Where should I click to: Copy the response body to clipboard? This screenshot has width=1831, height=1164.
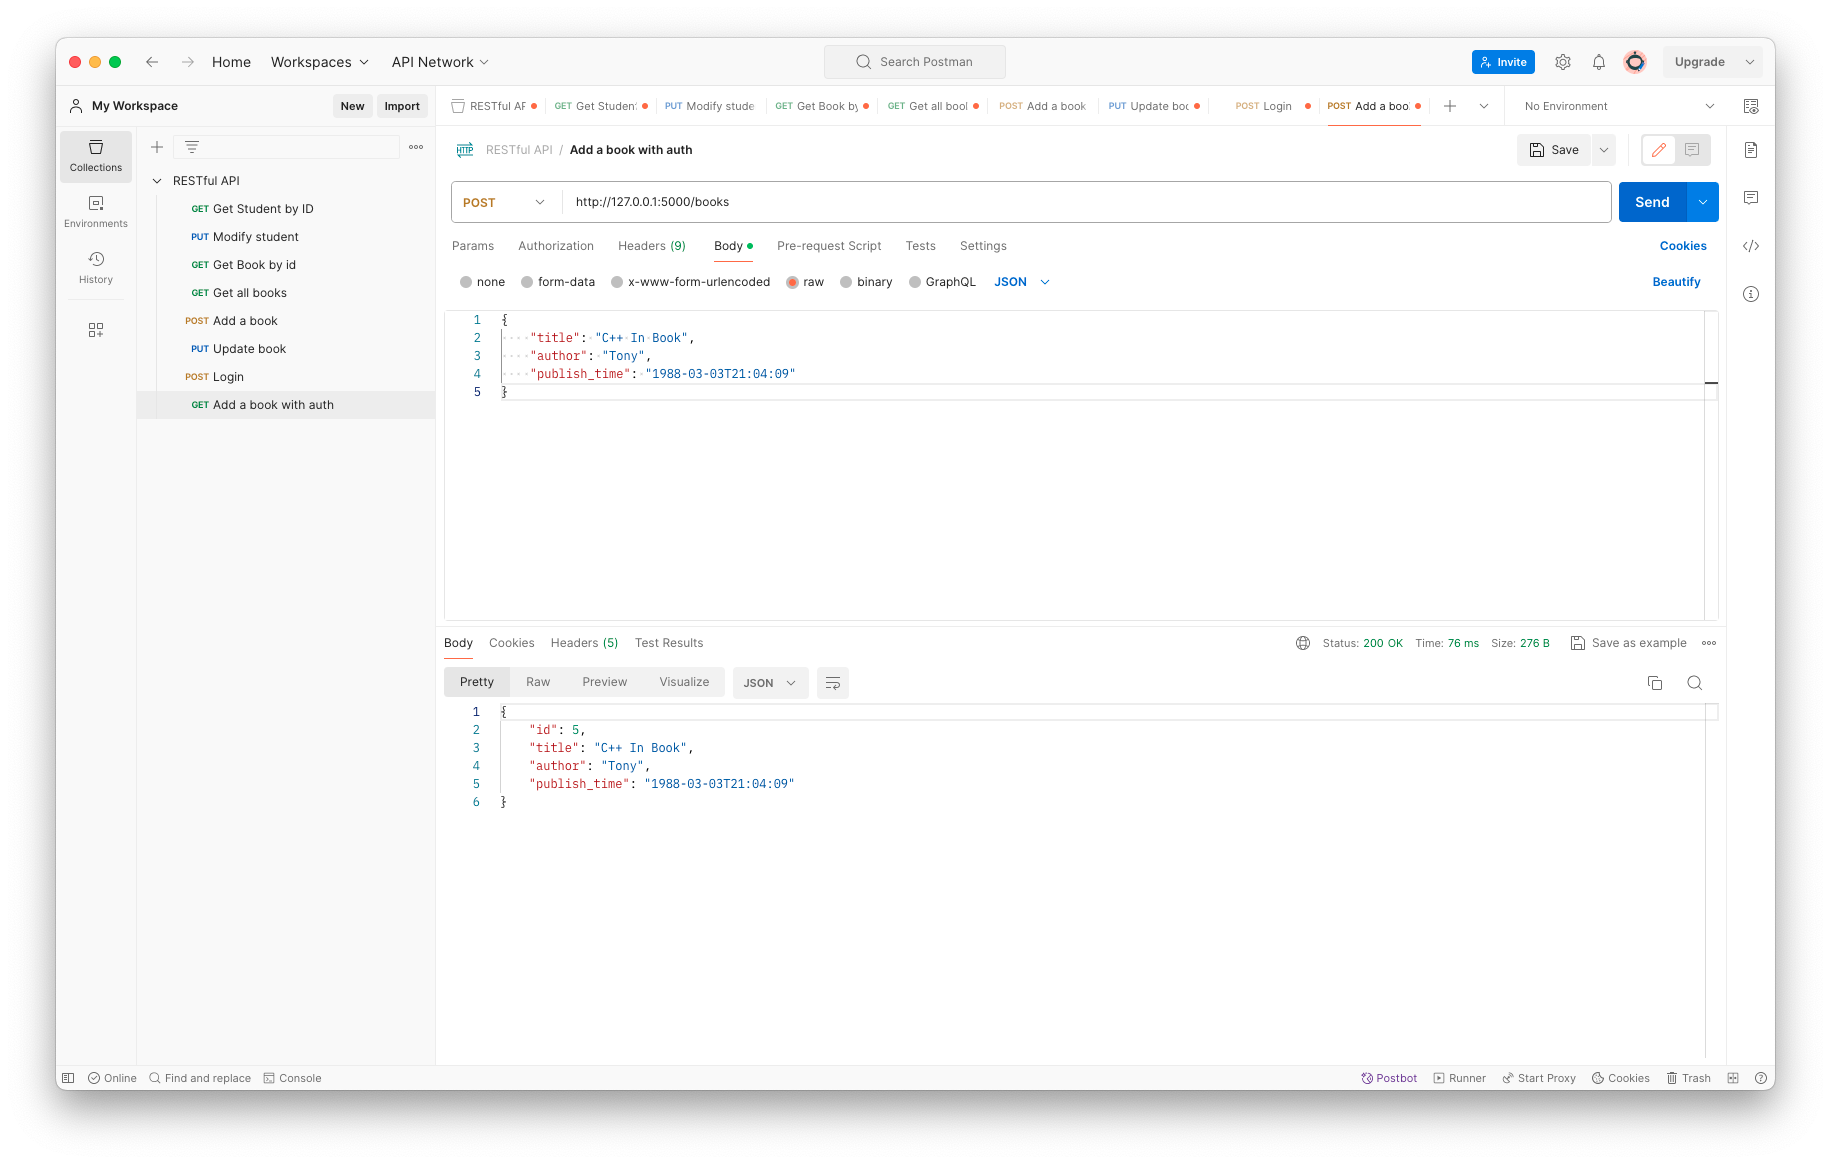point(1655,683)
